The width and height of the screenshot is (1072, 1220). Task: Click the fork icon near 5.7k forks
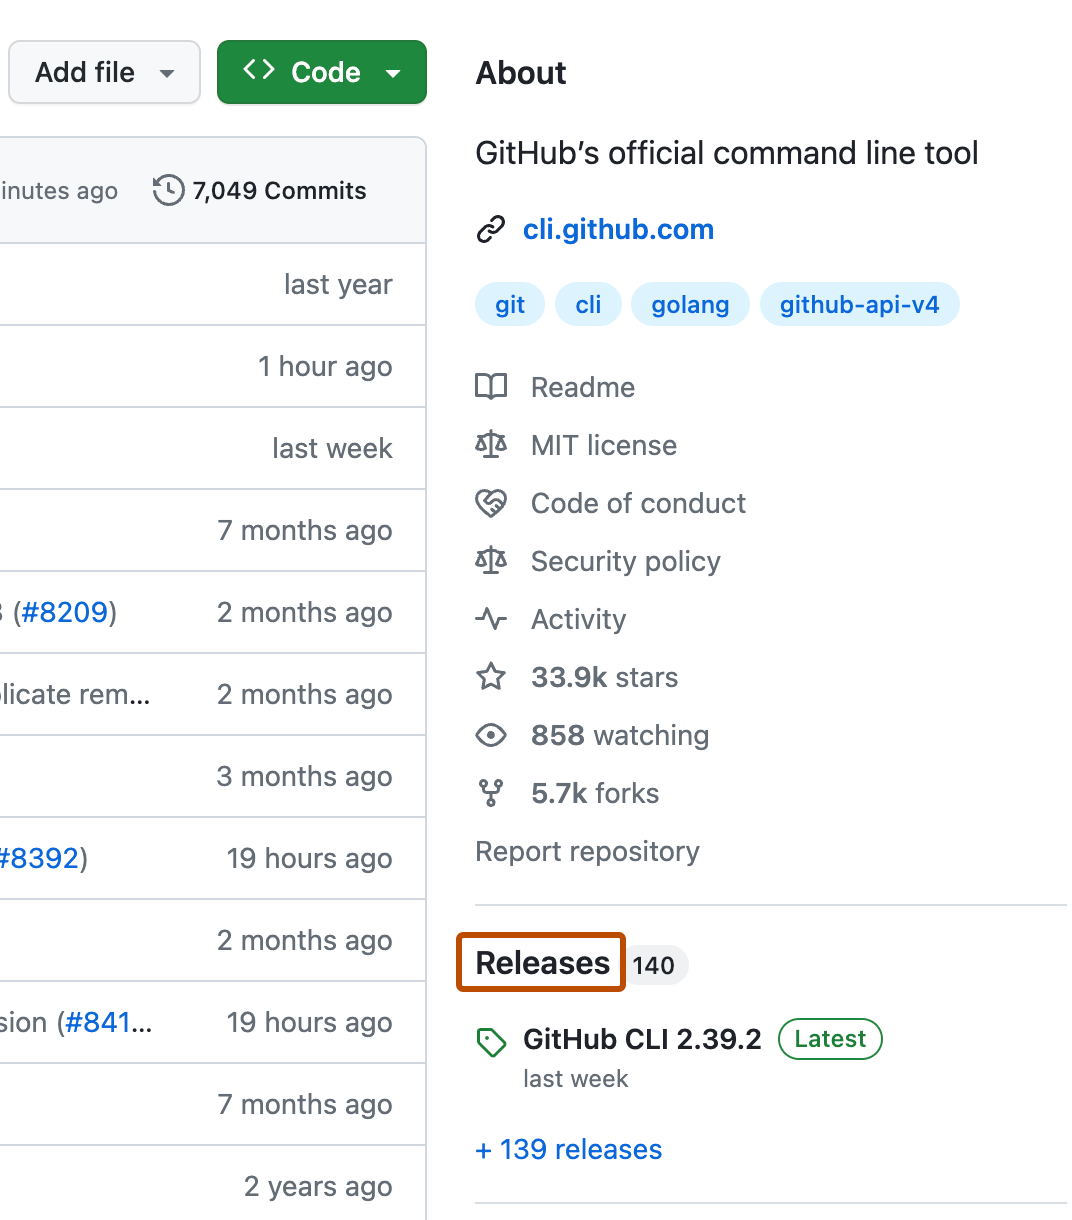point(491,793)
